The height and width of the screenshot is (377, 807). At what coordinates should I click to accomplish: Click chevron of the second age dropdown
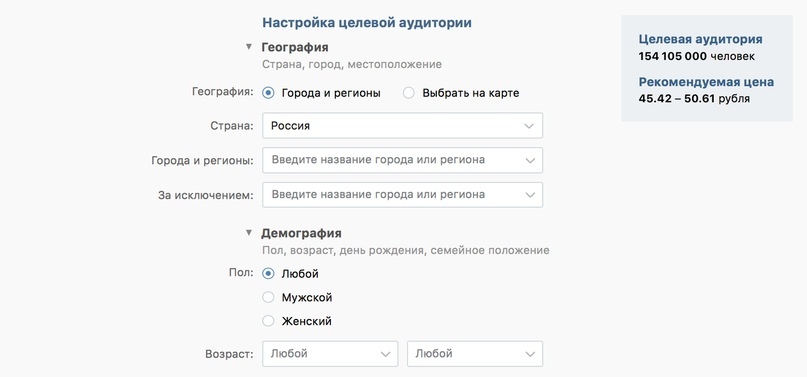click(x=530, y=354)
